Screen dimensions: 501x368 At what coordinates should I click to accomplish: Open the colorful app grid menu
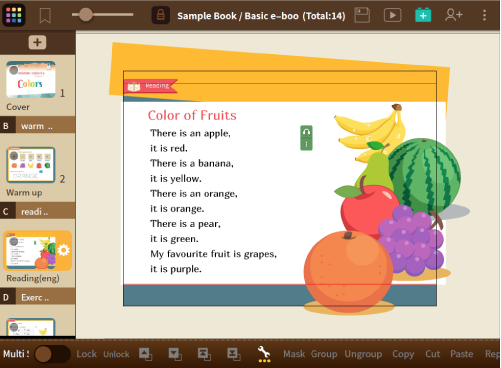14,15
